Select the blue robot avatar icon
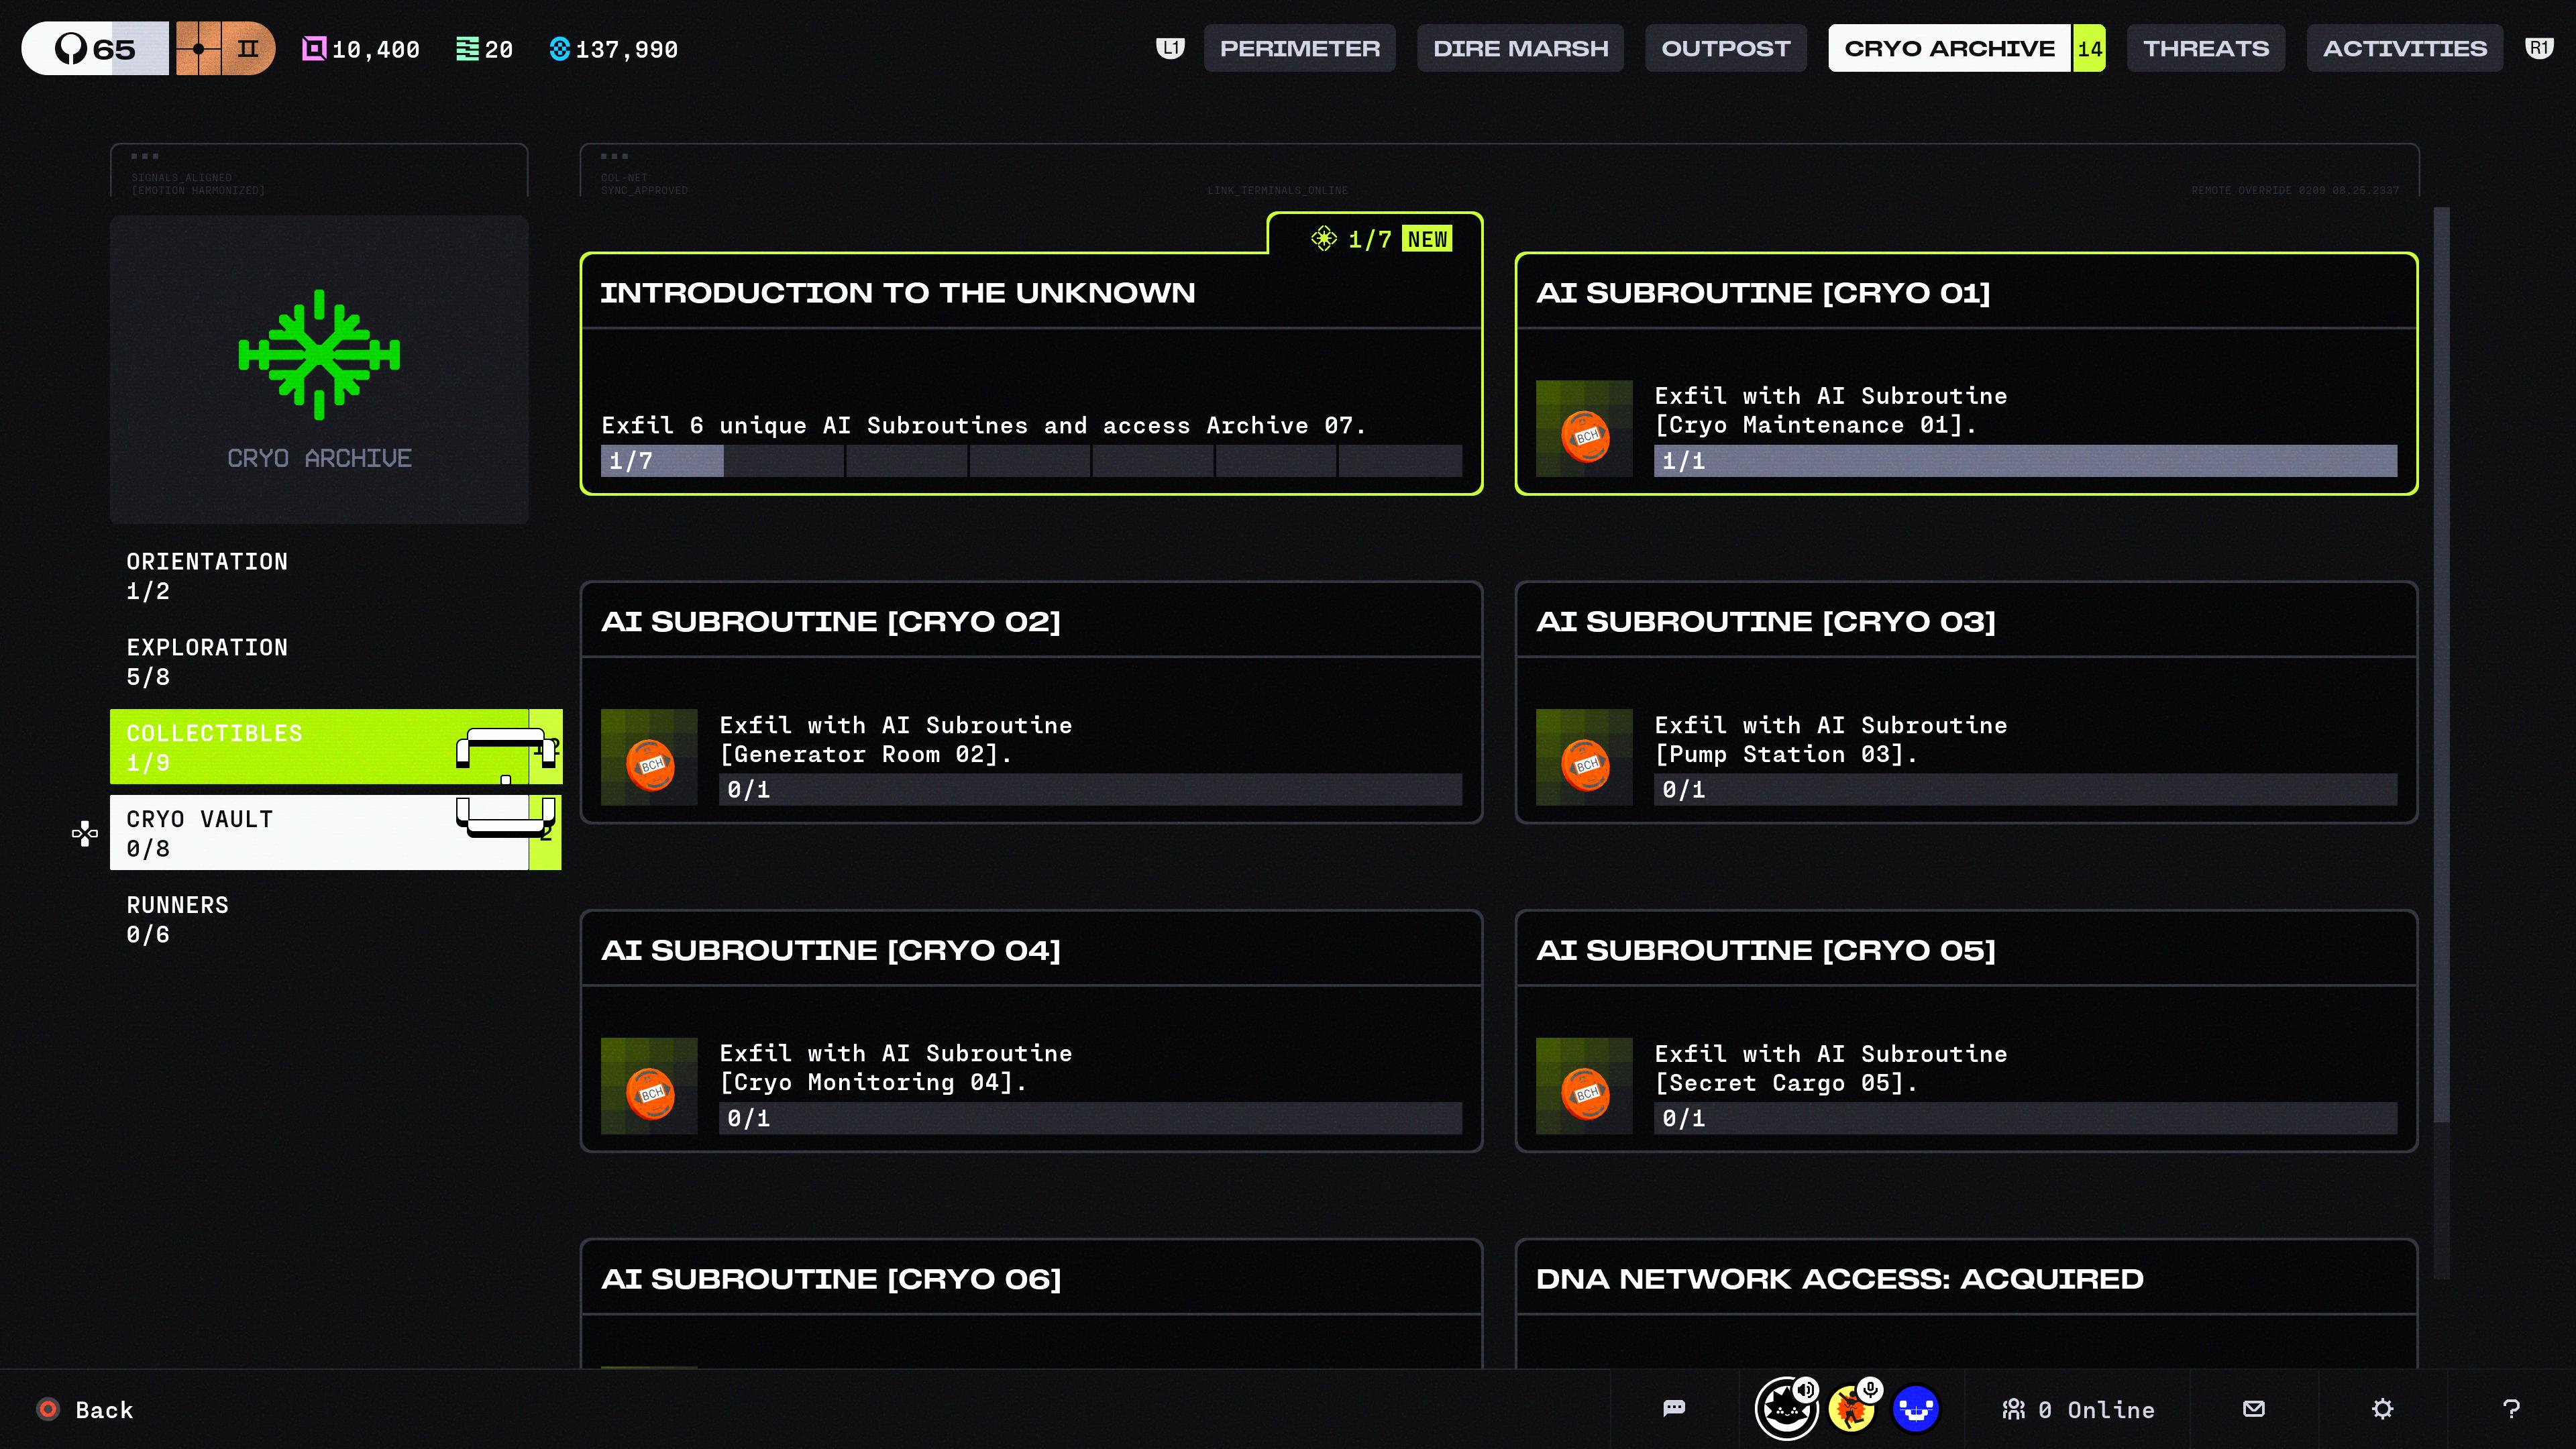Screen dimensions: 2576x1449 click(1916, 1409)
